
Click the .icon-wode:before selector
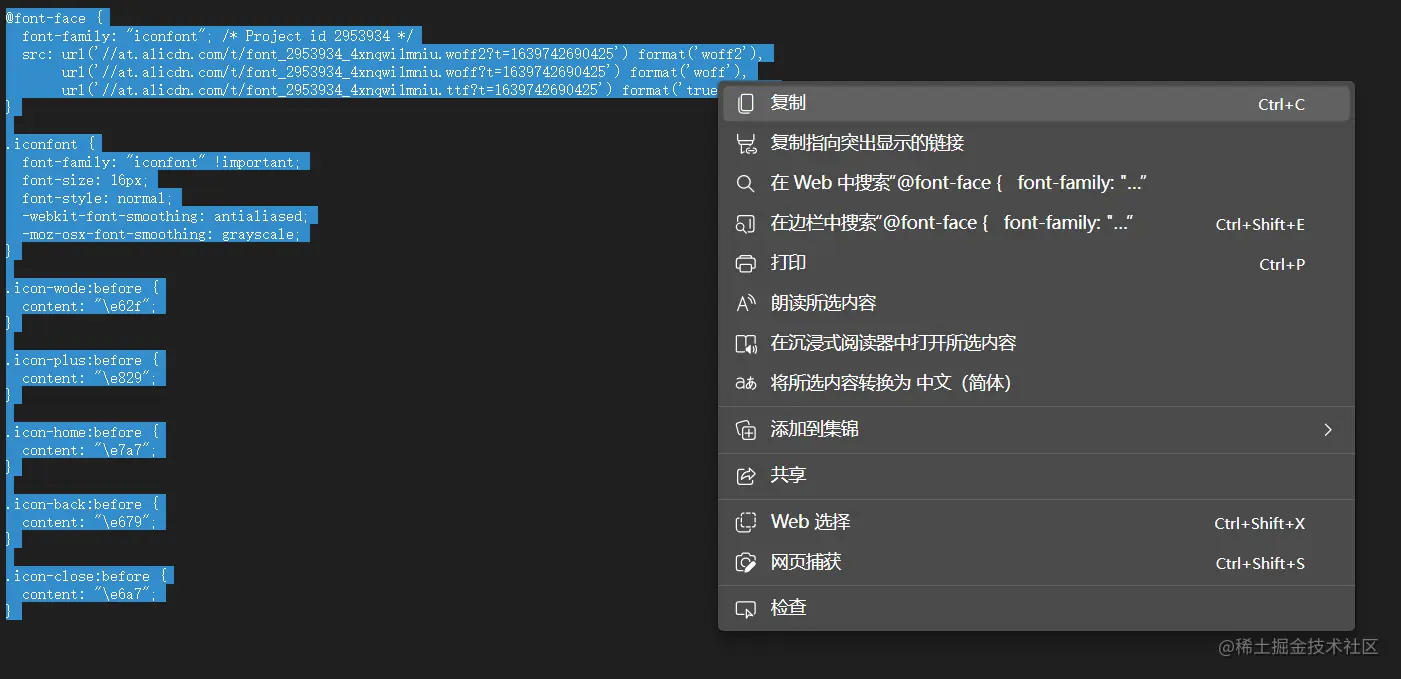tap(82, 288)
